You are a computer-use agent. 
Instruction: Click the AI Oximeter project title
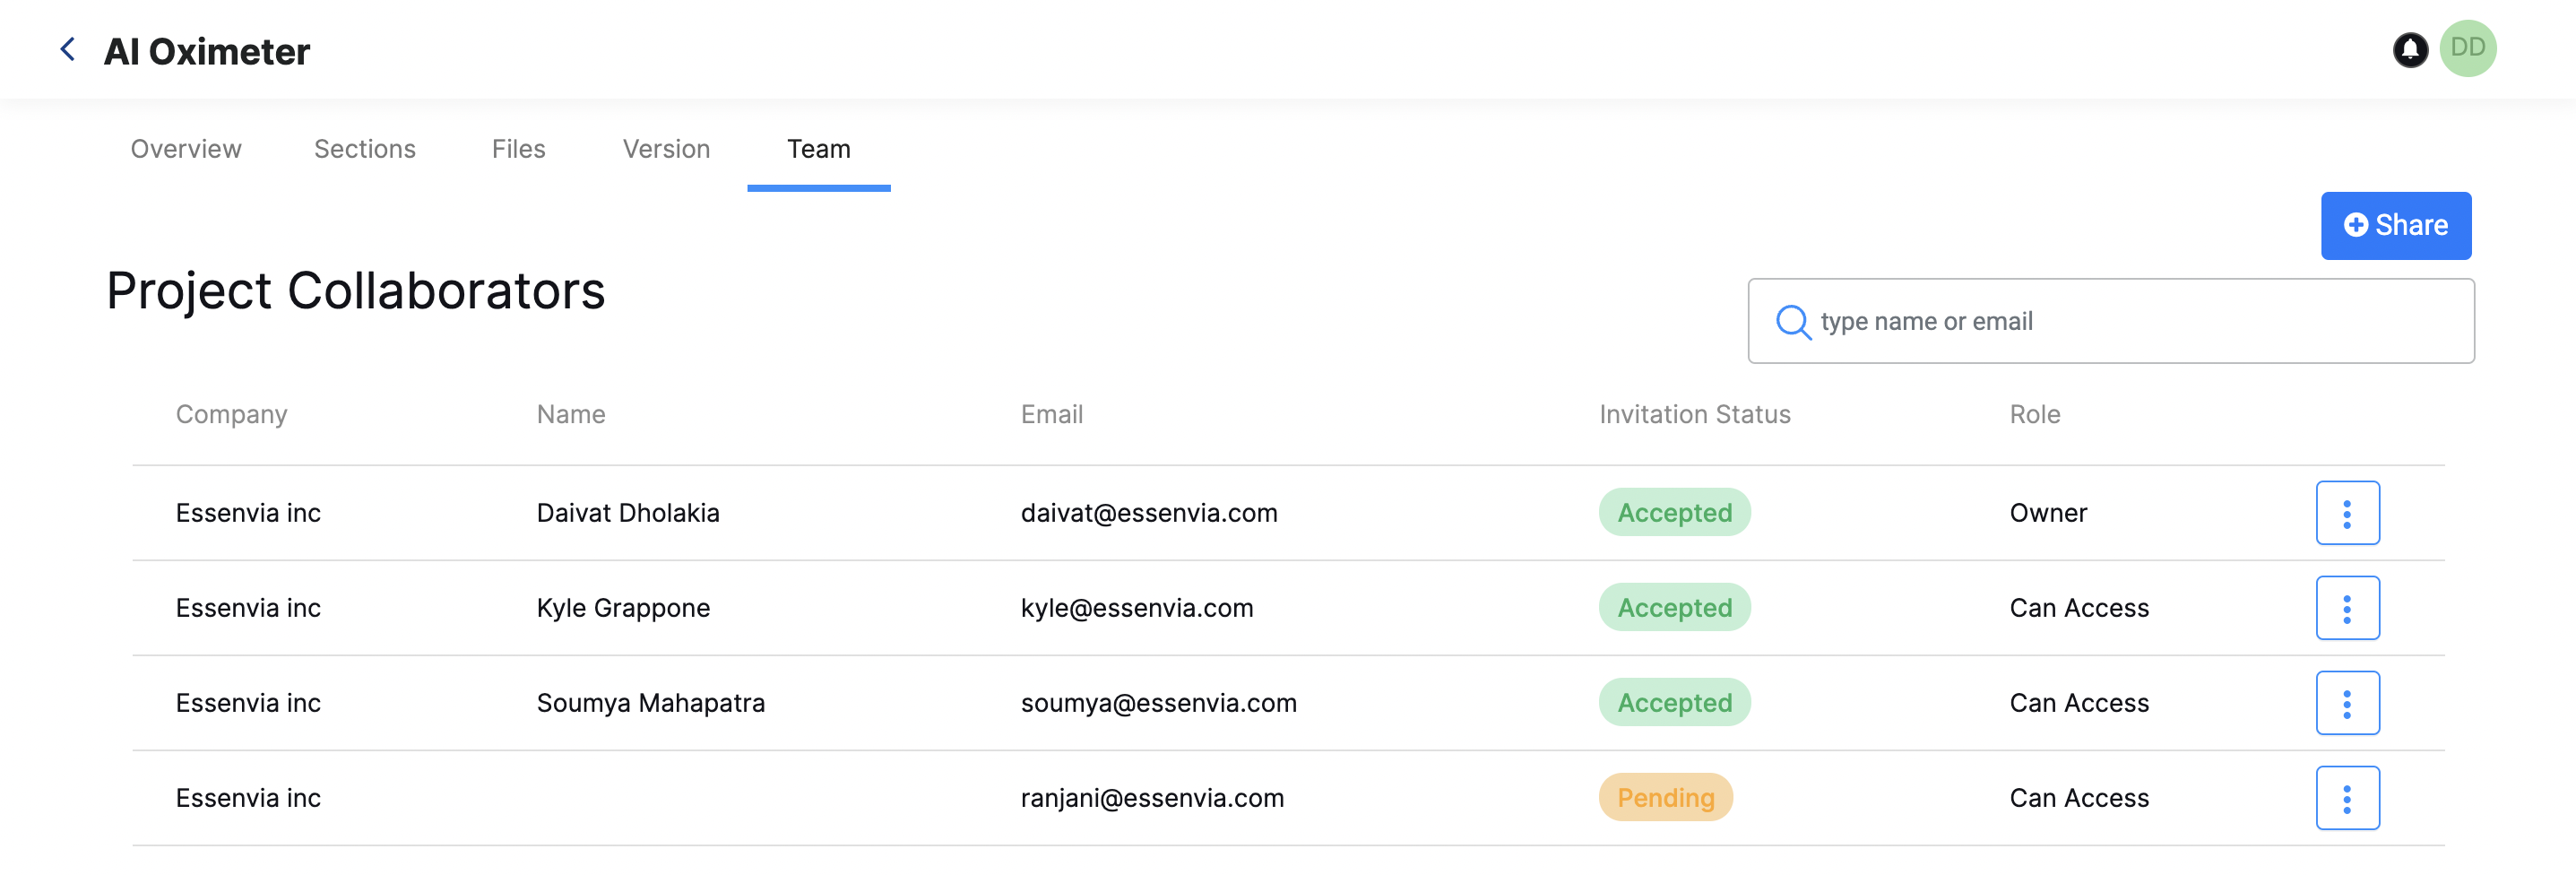coord(207,51)
